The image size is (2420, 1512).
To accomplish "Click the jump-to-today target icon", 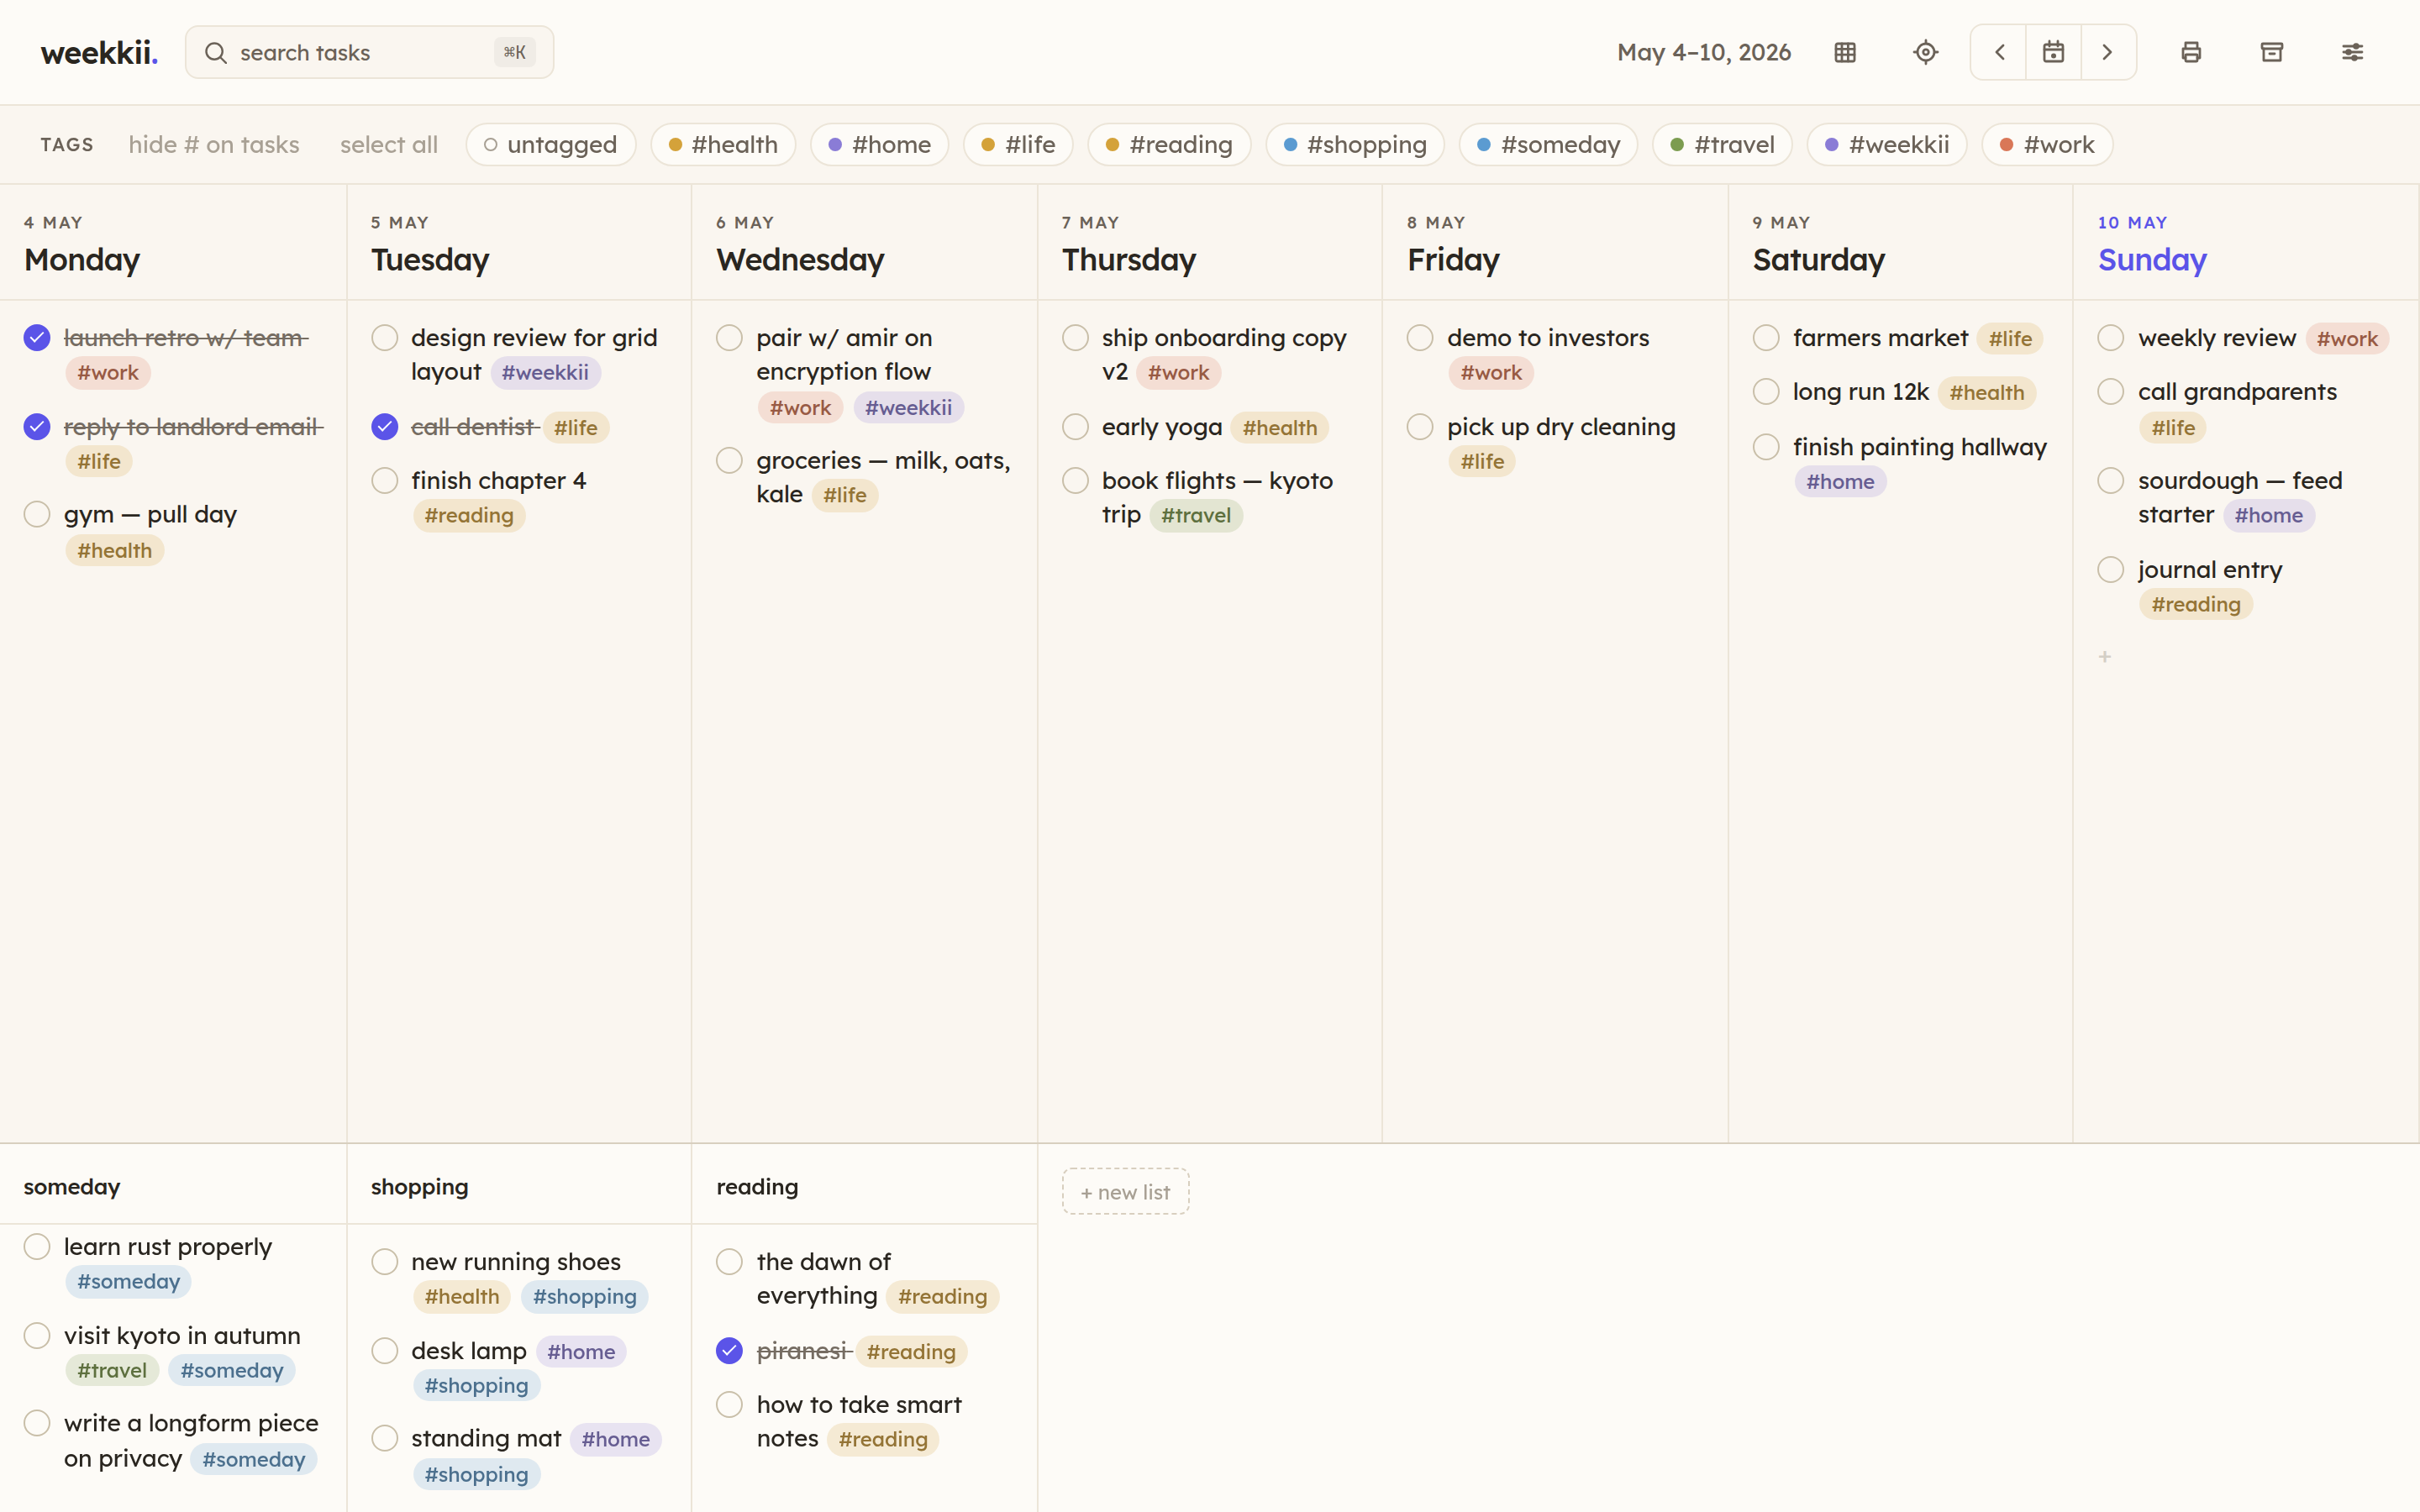I will pos(1925,52).
